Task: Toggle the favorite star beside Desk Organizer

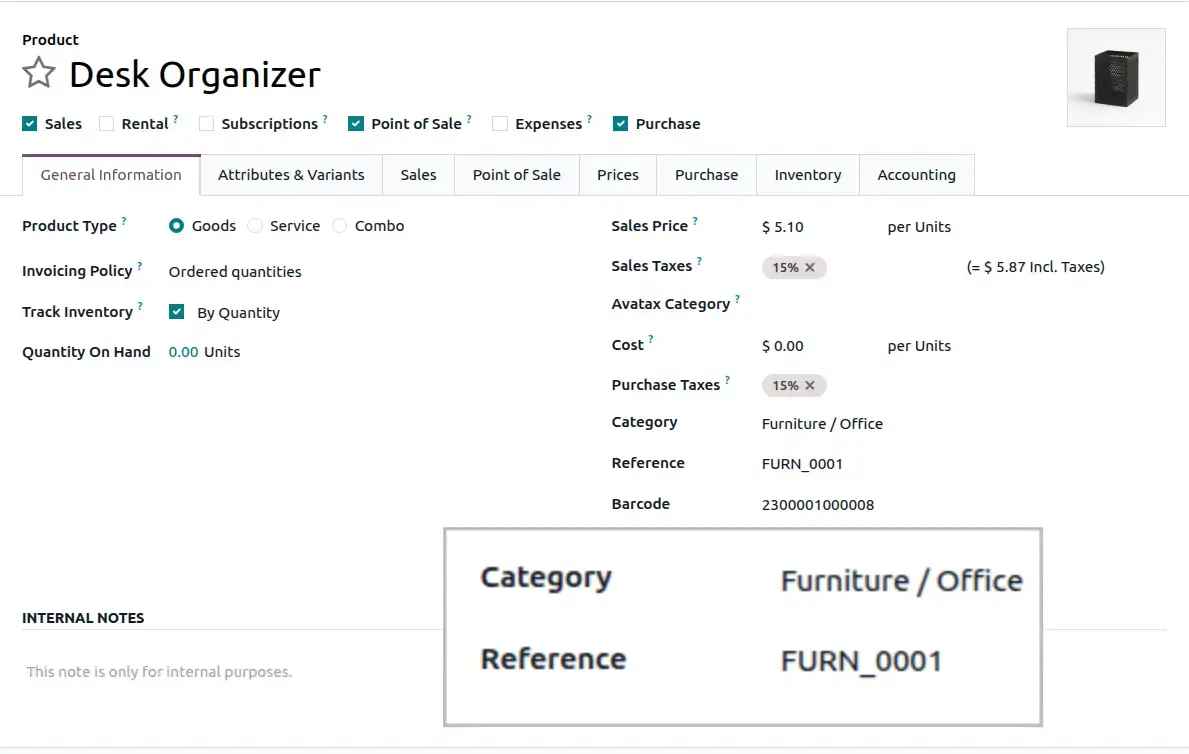Action: click(x=38, y=73)
